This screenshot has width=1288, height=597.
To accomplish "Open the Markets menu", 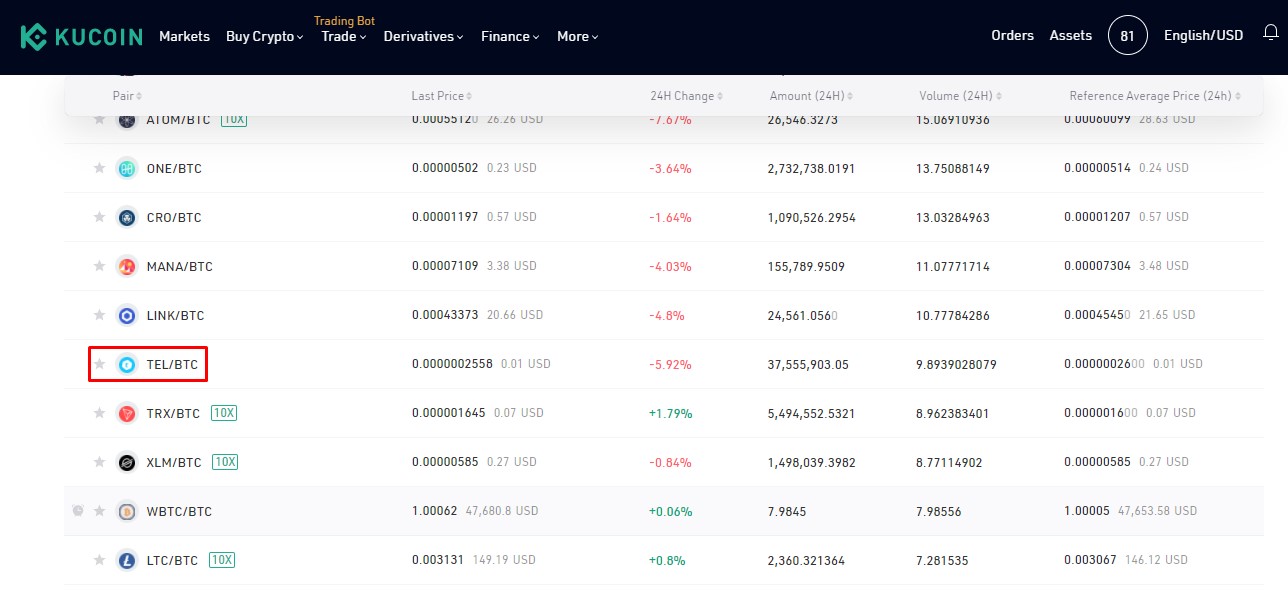I will (184, 36).
